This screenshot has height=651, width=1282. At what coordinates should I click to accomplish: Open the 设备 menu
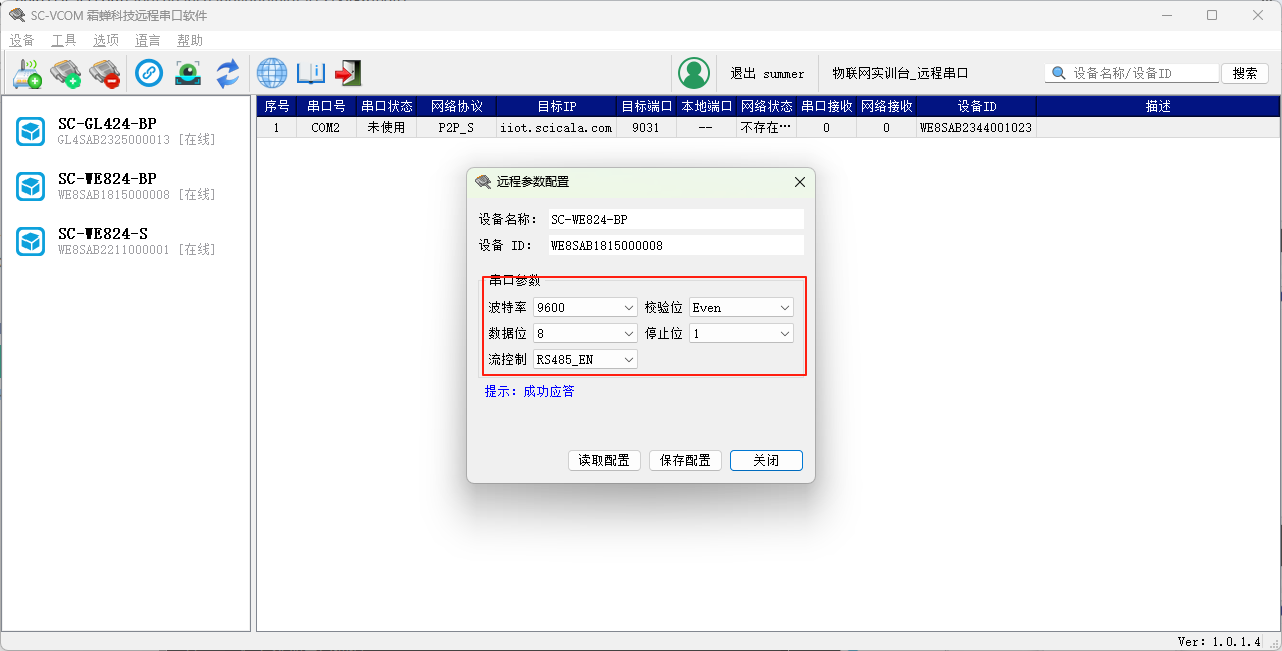[x=22, y=41]
